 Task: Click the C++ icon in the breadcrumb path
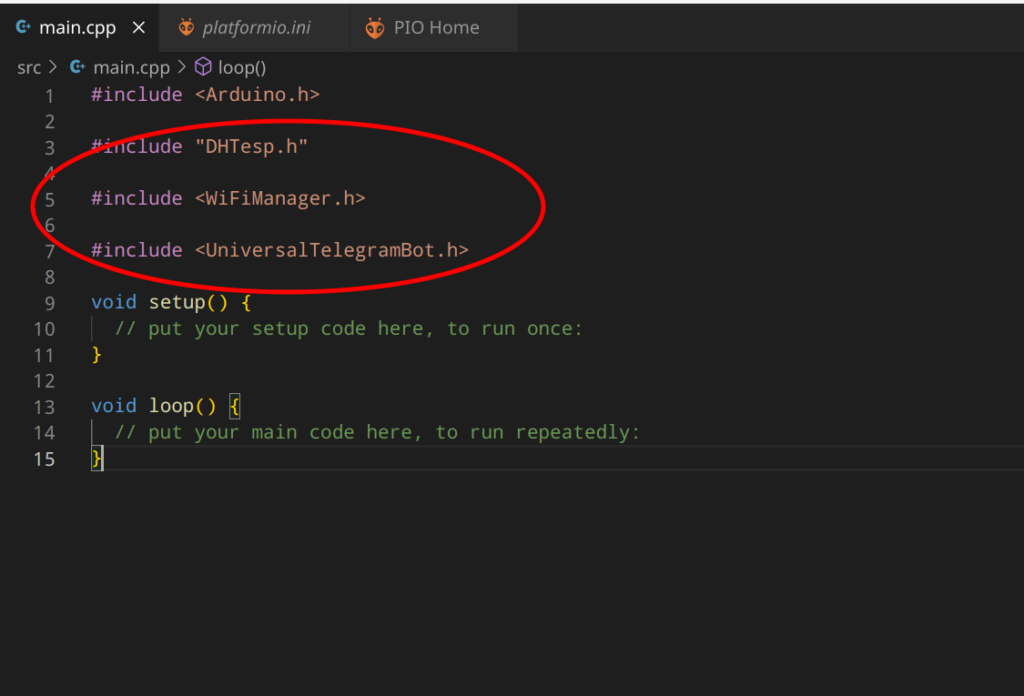click(x=77, y=68)
